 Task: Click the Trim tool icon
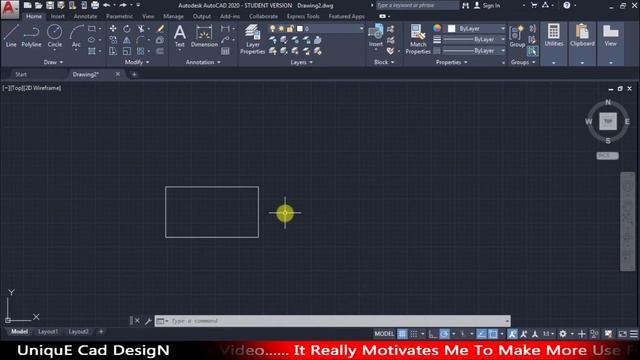[141, 29]
